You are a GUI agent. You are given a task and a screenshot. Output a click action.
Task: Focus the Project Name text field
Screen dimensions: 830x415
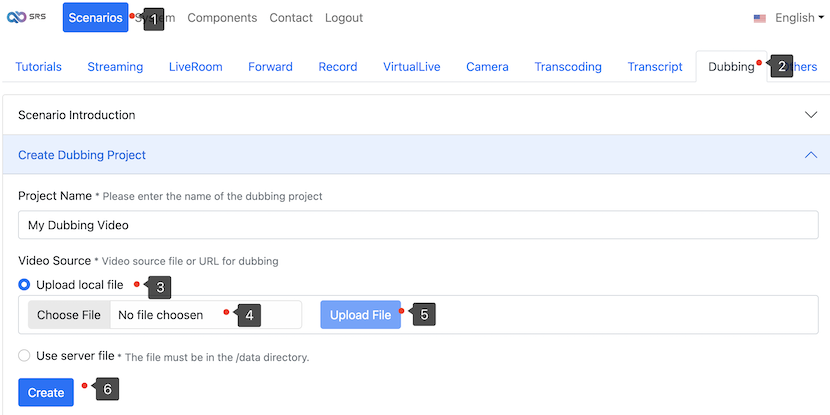click(x=418, y=225)
